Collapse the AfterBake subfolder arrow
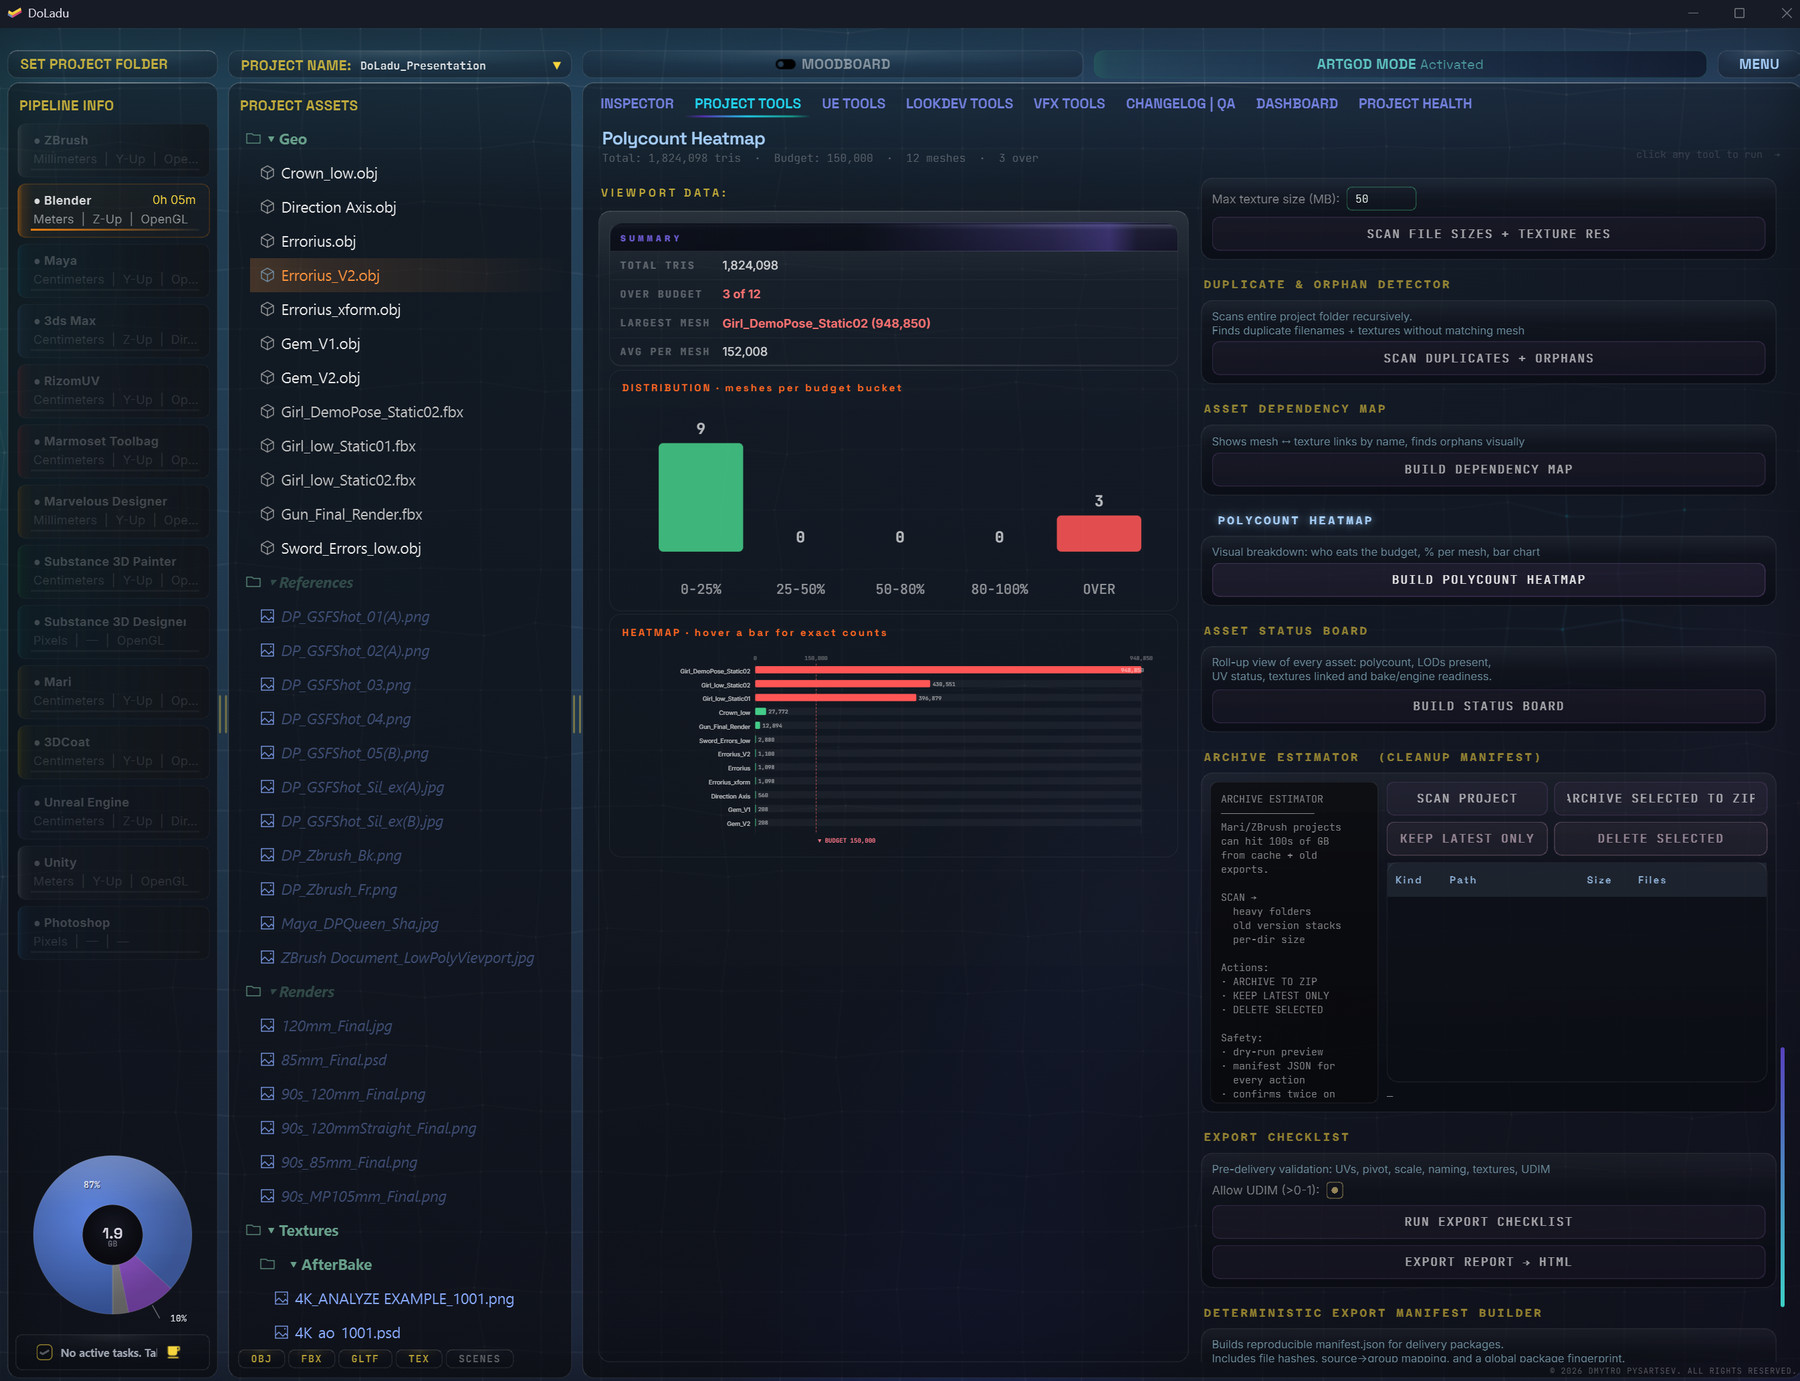1800x1381 pixels. (293, 1264)
